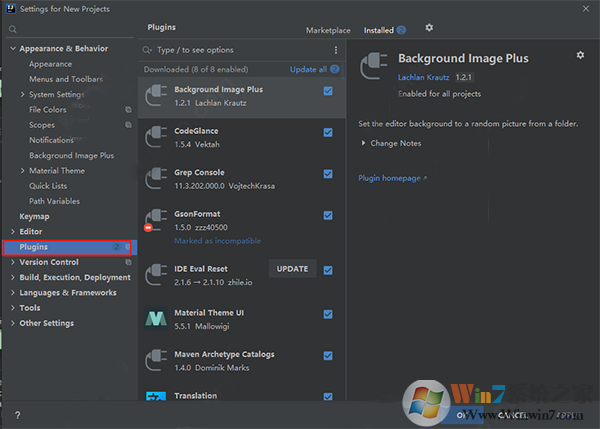
Task: Disable the GsonFormat plugin checkbox
Action: (x=328, y=215)
